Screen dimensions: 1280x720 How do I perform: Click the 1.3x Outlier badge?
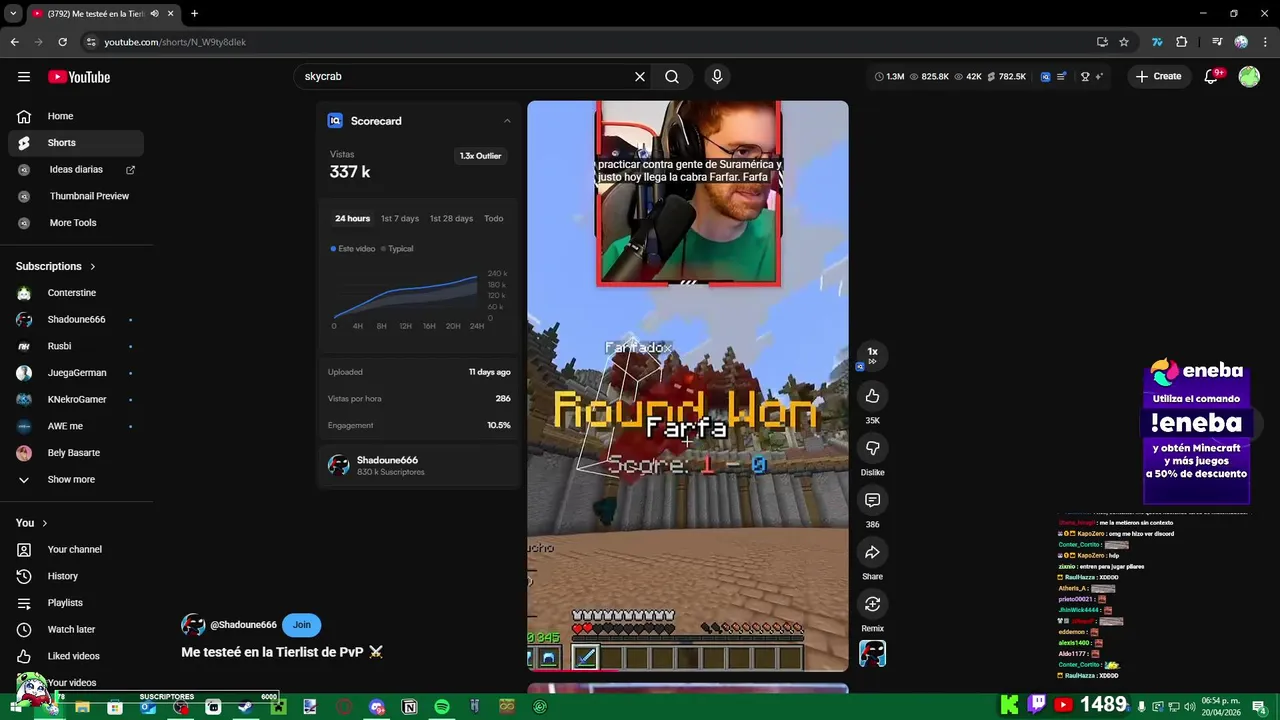click(x=480, y=156)
